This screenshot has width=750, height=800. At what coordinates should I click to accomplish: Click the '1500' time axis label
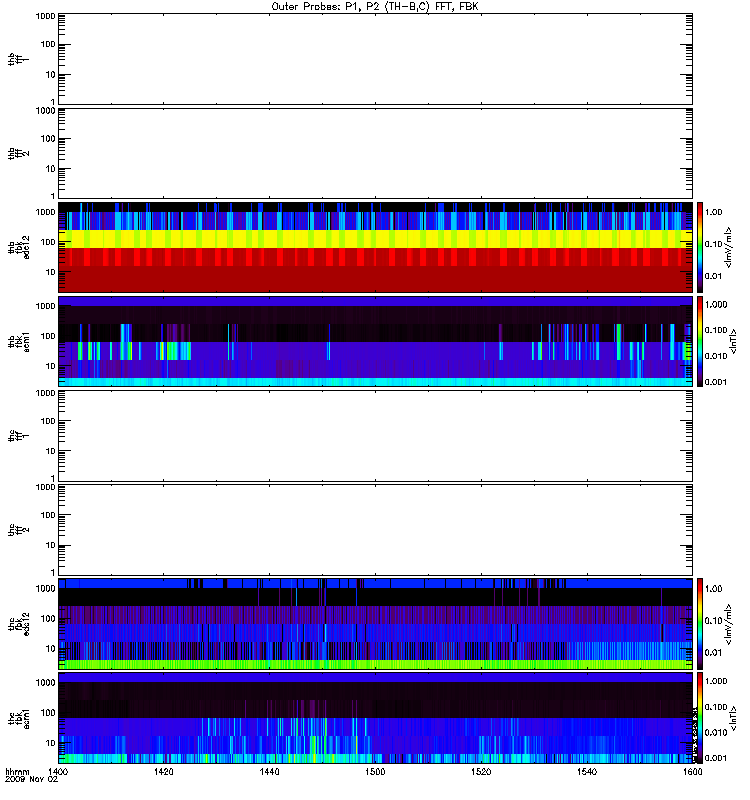point(375,771)
